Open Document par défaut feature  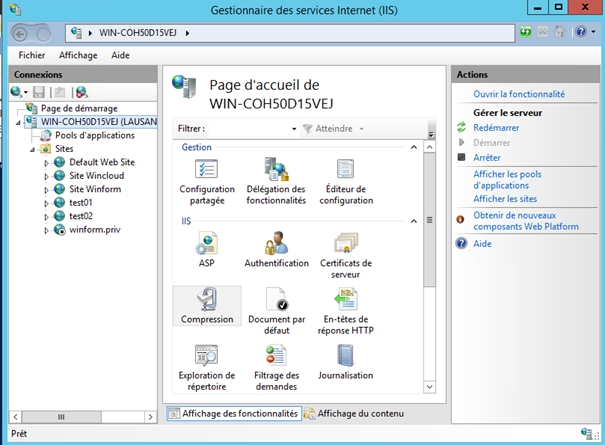tap(276, 302)
